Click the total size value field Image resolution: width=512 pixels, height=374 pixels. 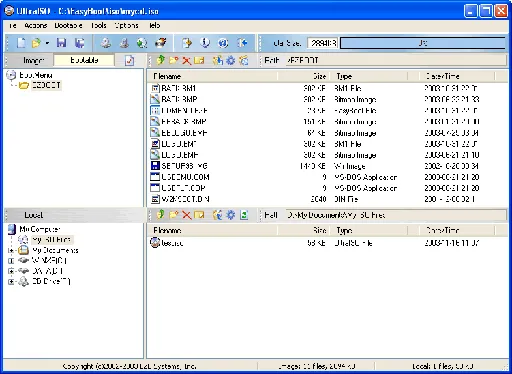pyautogui.click(x=323, y=43)
